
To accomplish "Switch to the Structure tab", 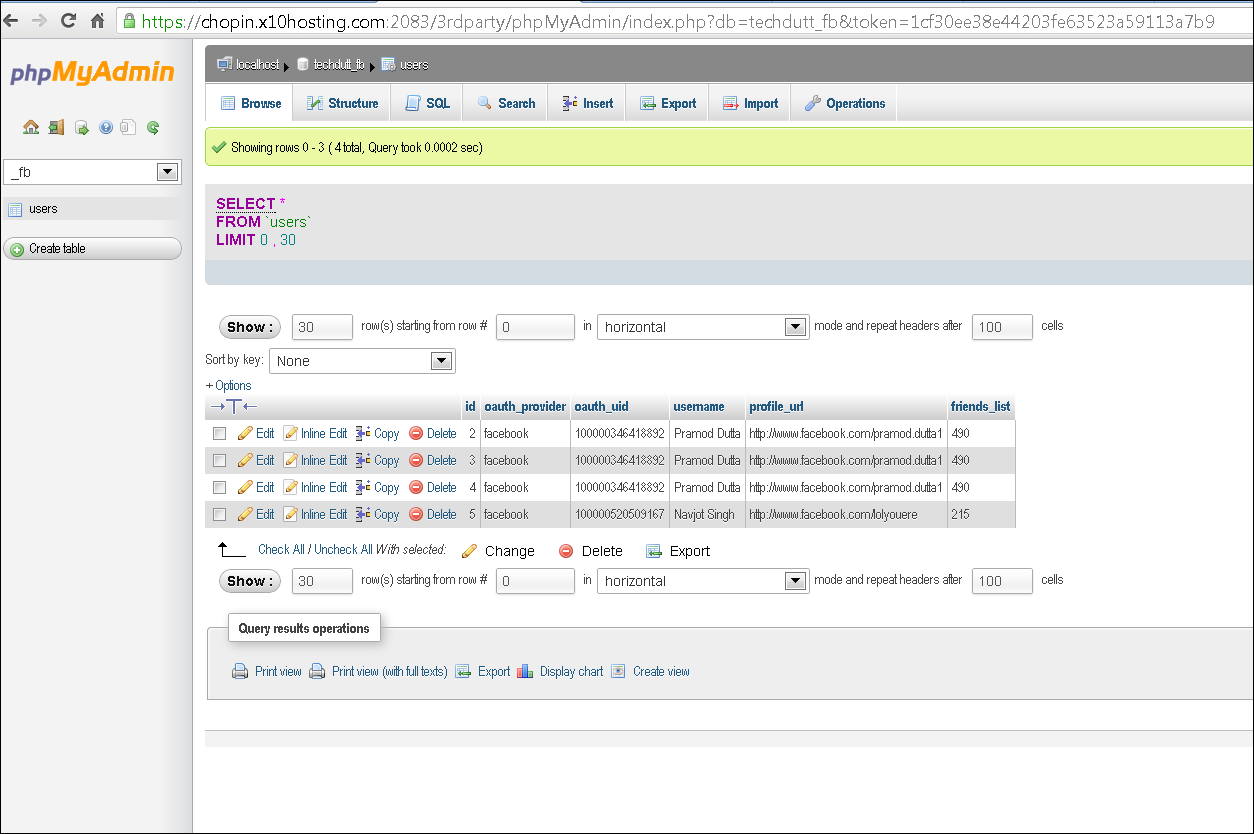I will point(342,102).
